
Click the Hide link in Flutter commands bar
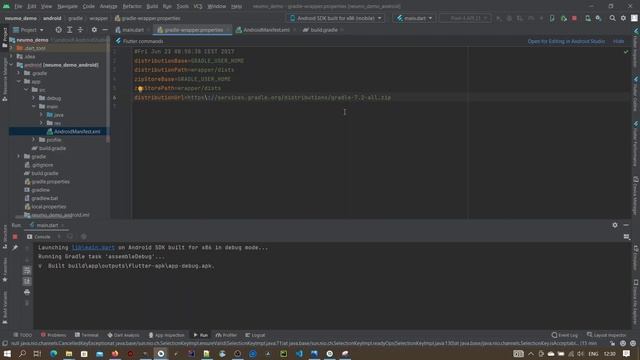coord(618,41)
